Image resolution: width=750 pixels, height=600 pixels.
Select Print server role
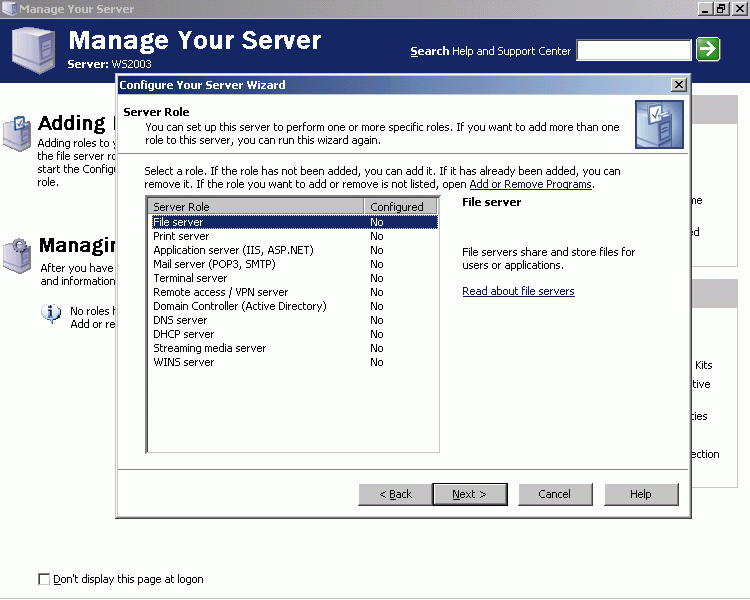[x=182, y=236]
